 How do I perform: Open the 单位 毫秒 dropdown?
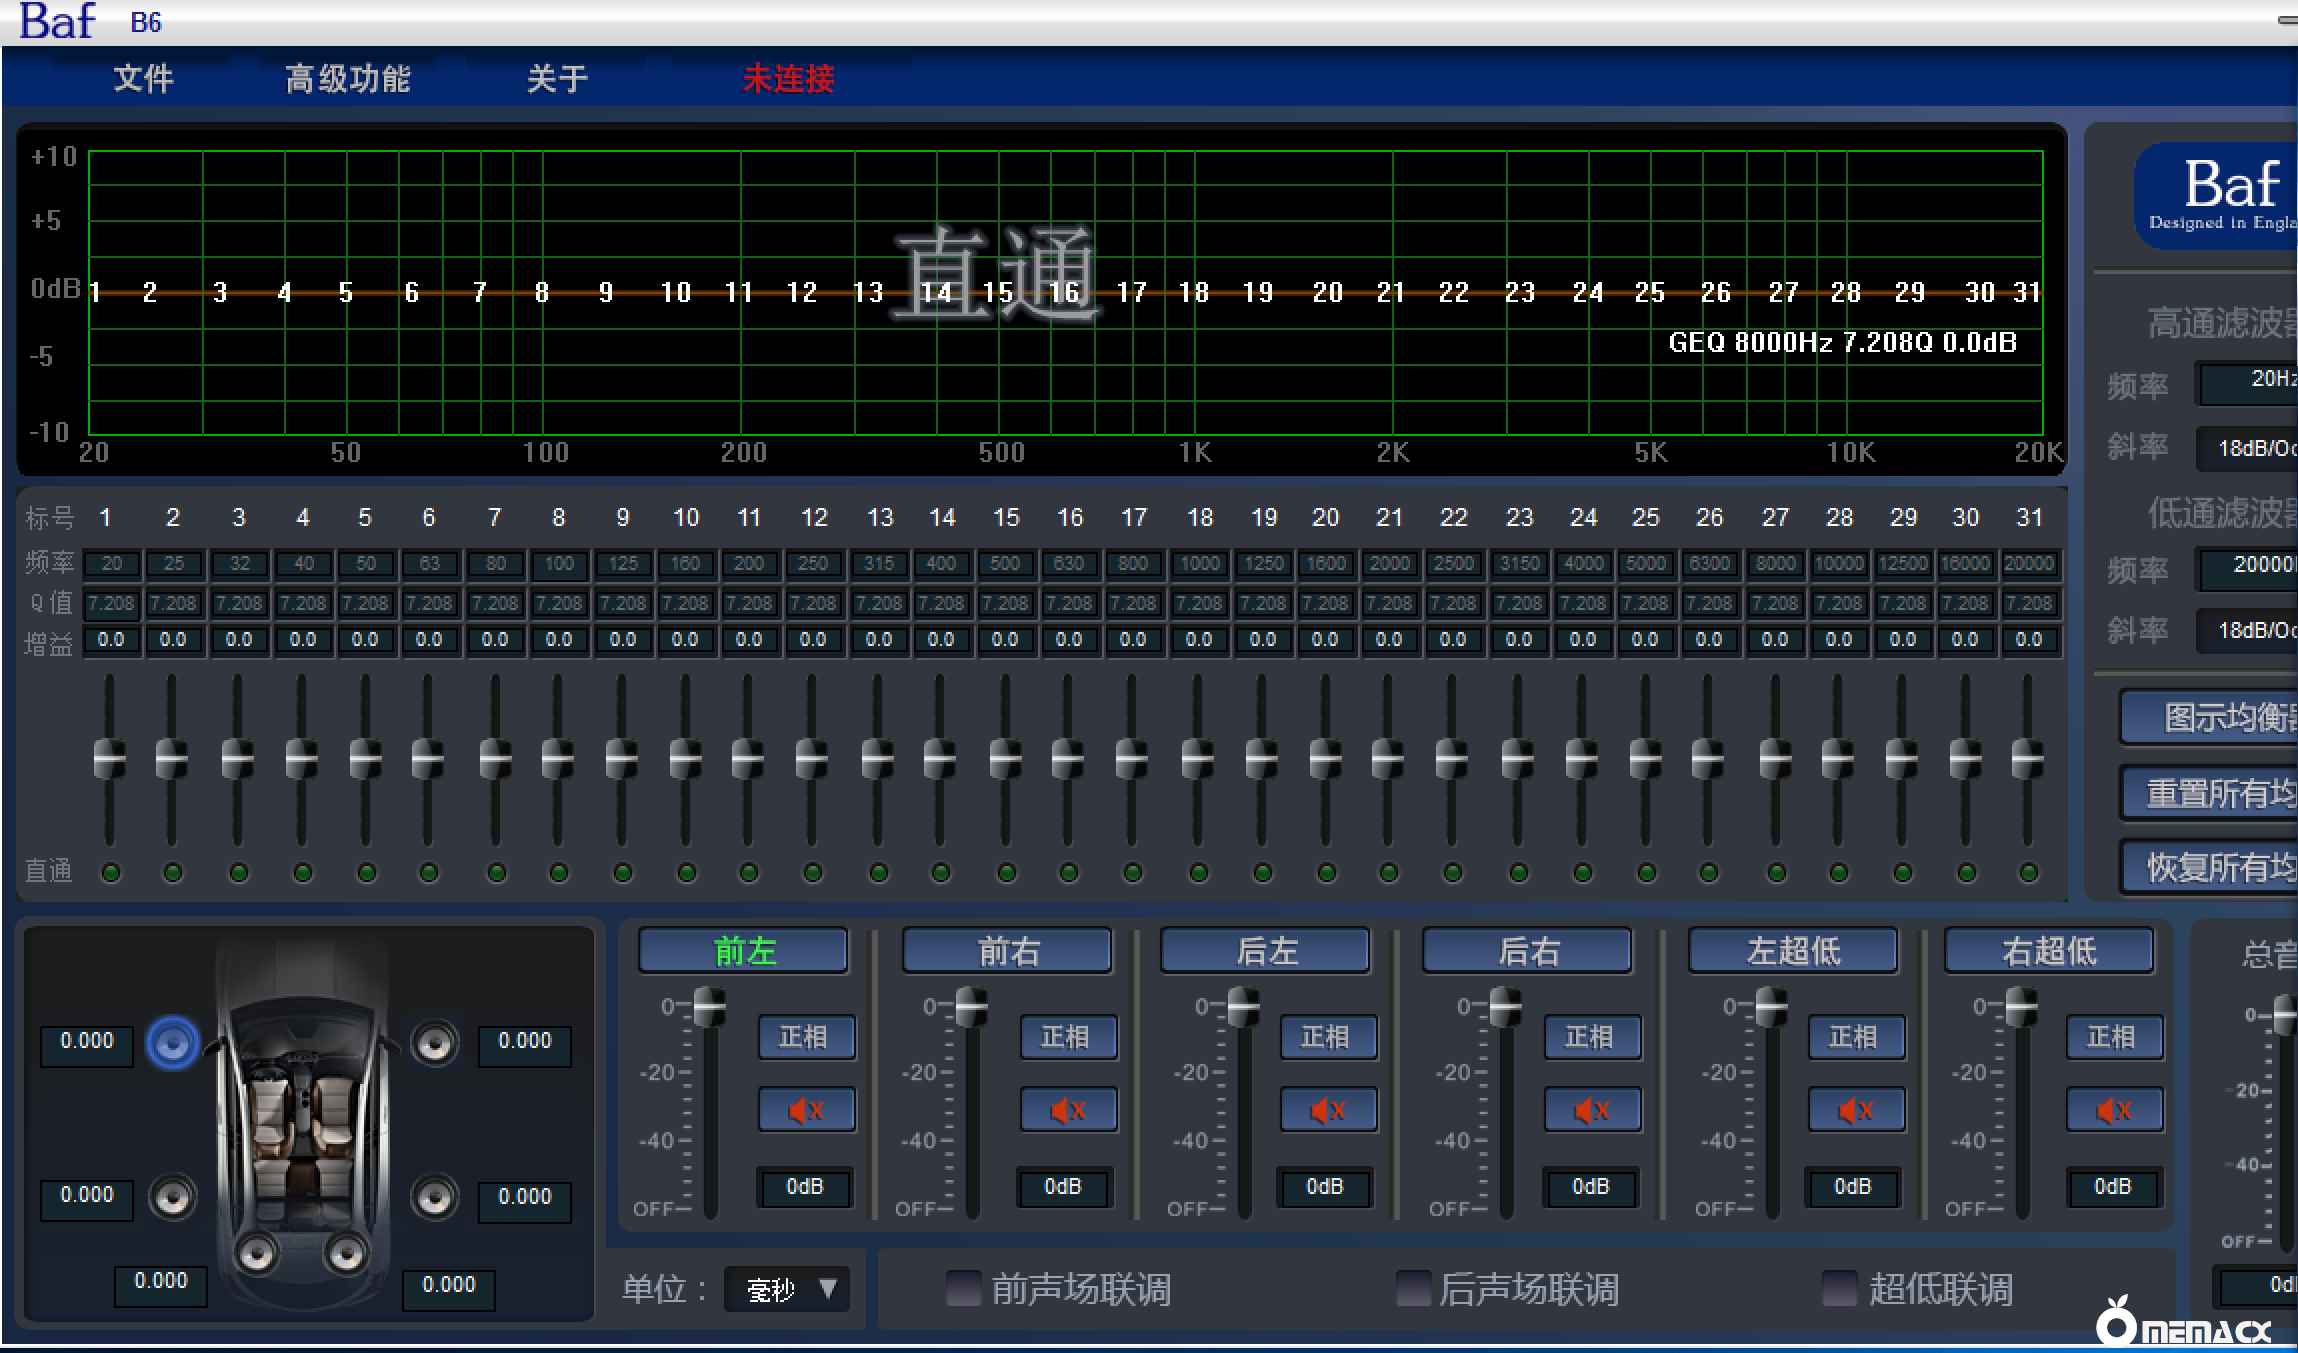click(x=787, y=1289)
